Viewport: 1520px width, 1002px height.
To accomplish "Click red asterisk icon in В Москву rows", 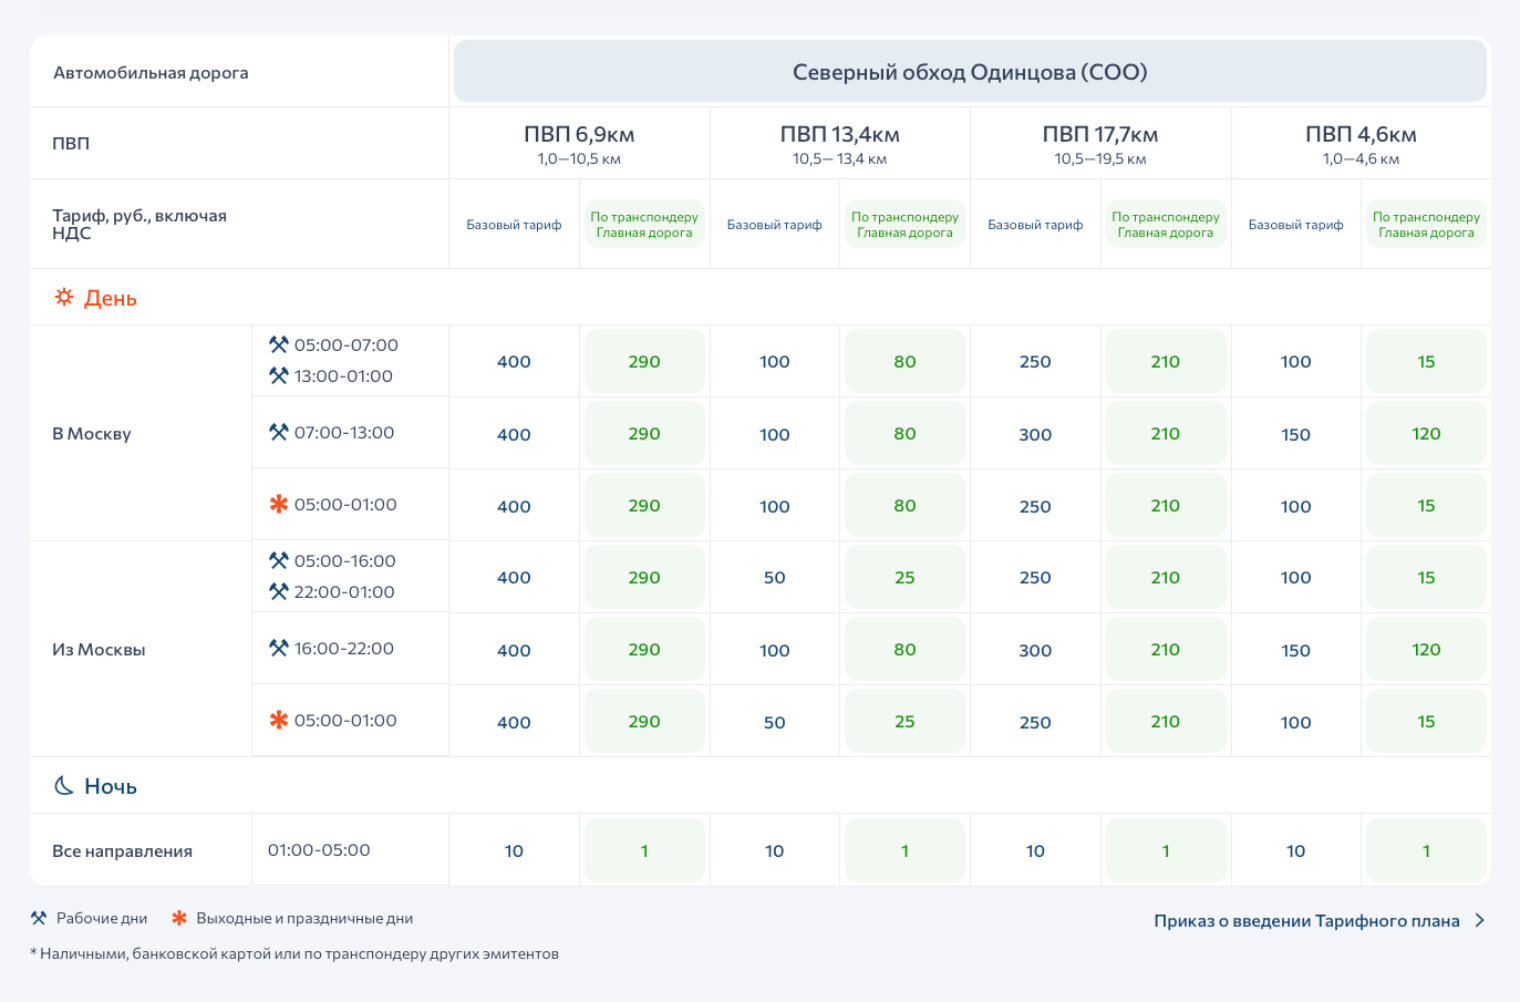I will coord(279,504).
